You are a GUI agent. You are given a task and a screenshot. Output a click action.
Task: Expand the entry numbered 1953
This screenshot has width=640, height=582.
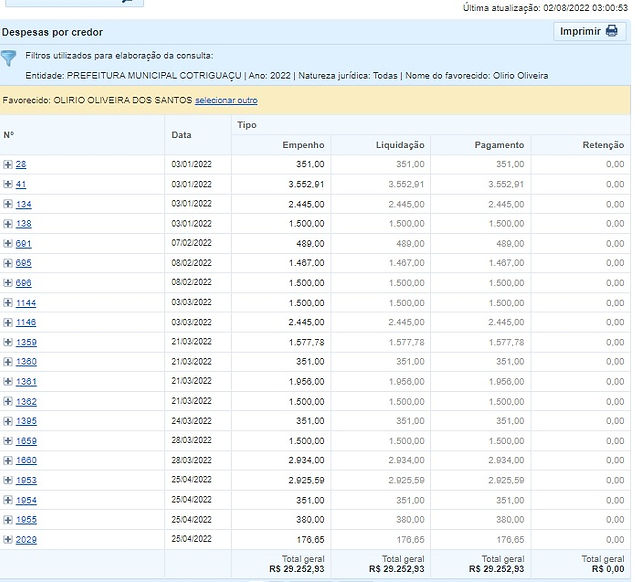tap(7, 480)
